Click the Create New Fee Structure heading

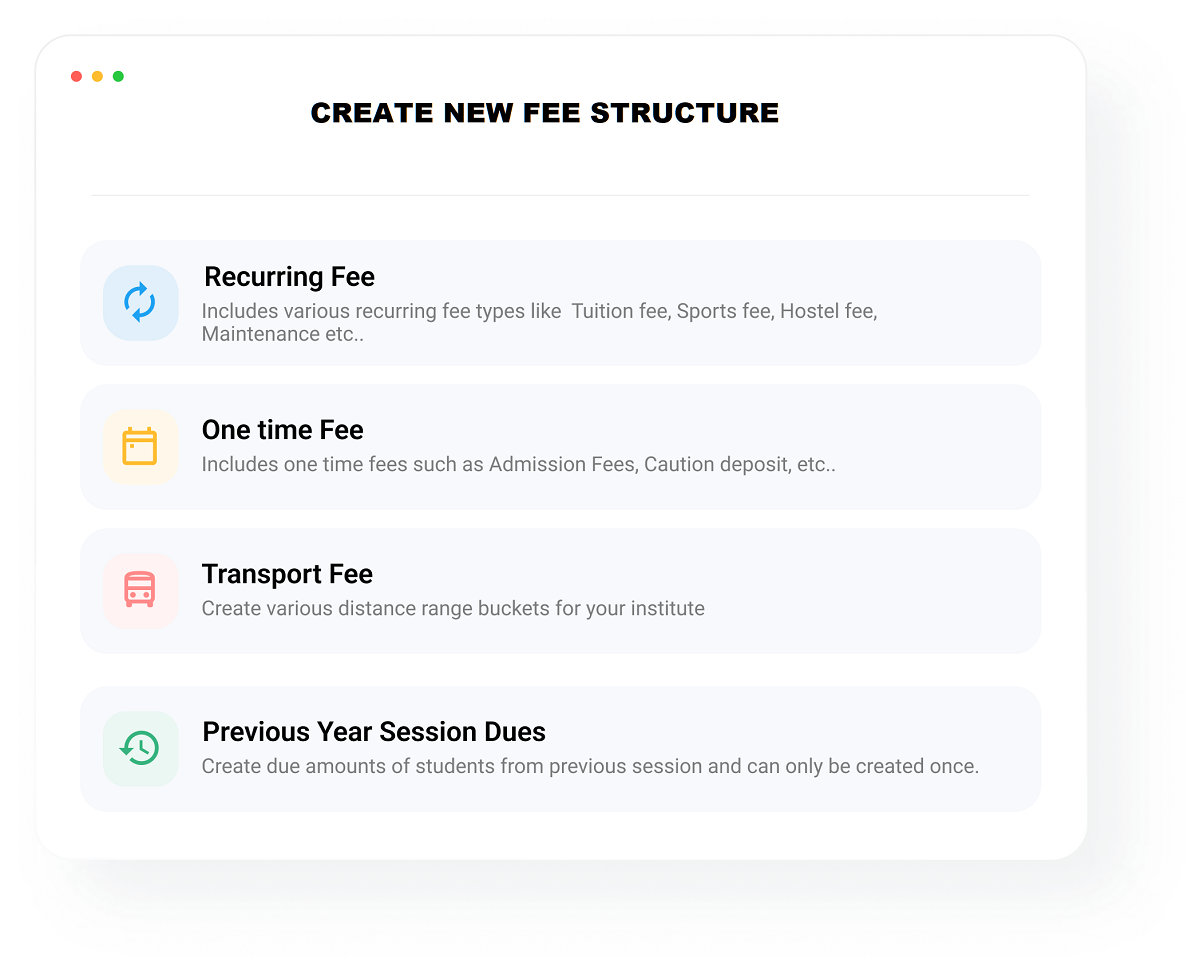pos(545,113)
